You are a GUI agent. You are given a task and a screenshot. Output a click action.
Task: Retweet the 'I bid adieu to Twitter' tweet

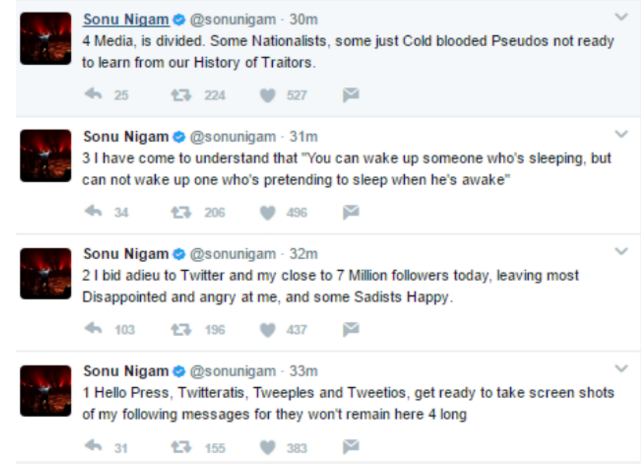click(180, 329)
